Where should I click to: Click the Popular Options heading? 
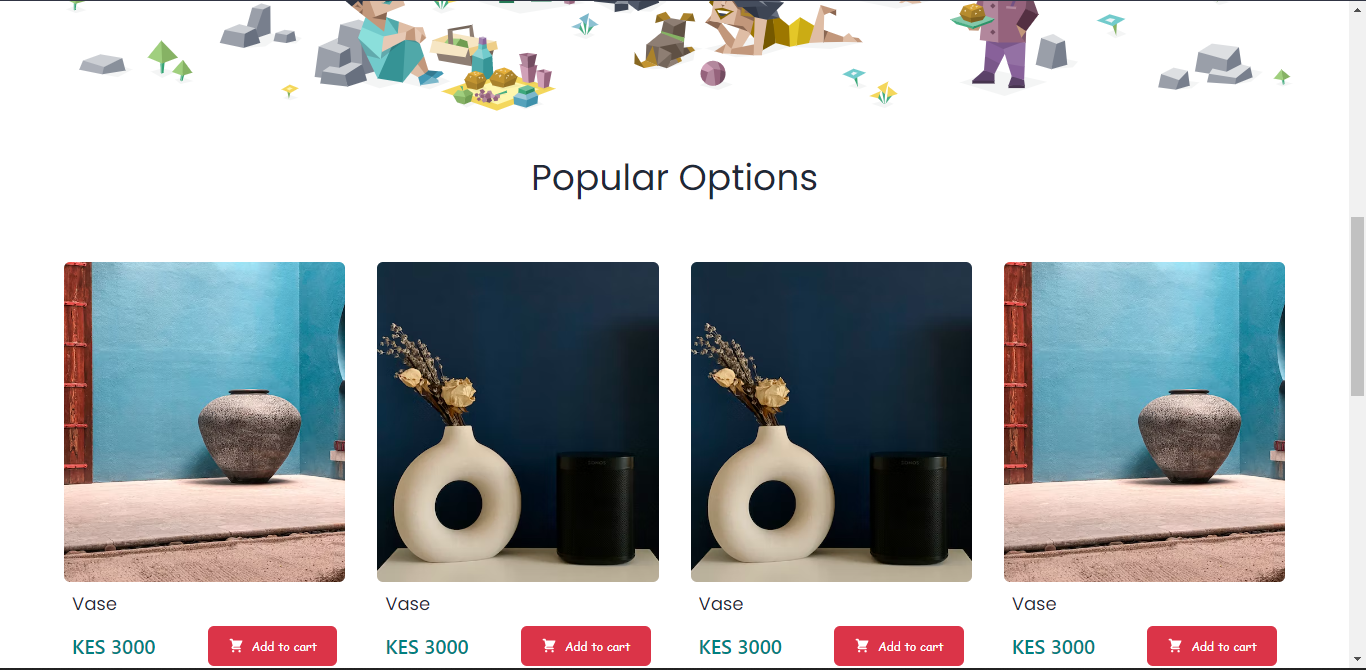pos(674,178)
